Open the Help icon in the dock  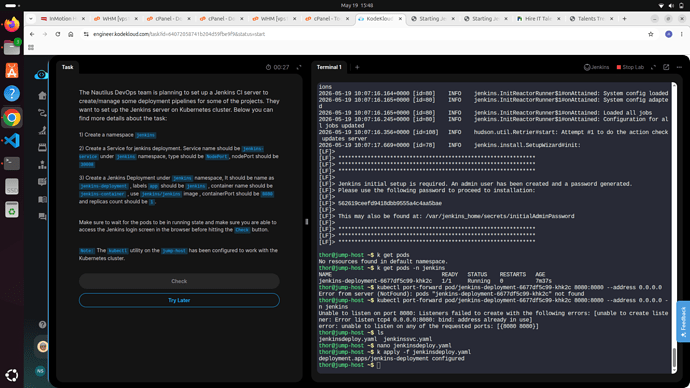click(12, 93)
